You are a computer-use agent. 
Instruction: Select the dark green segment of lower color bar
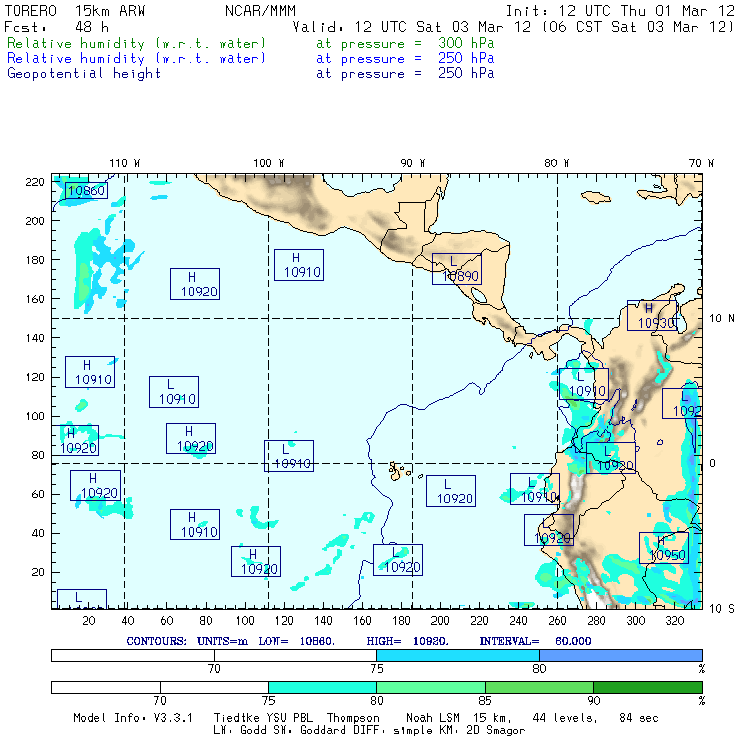pyautogui.click(x=647, y=687)
